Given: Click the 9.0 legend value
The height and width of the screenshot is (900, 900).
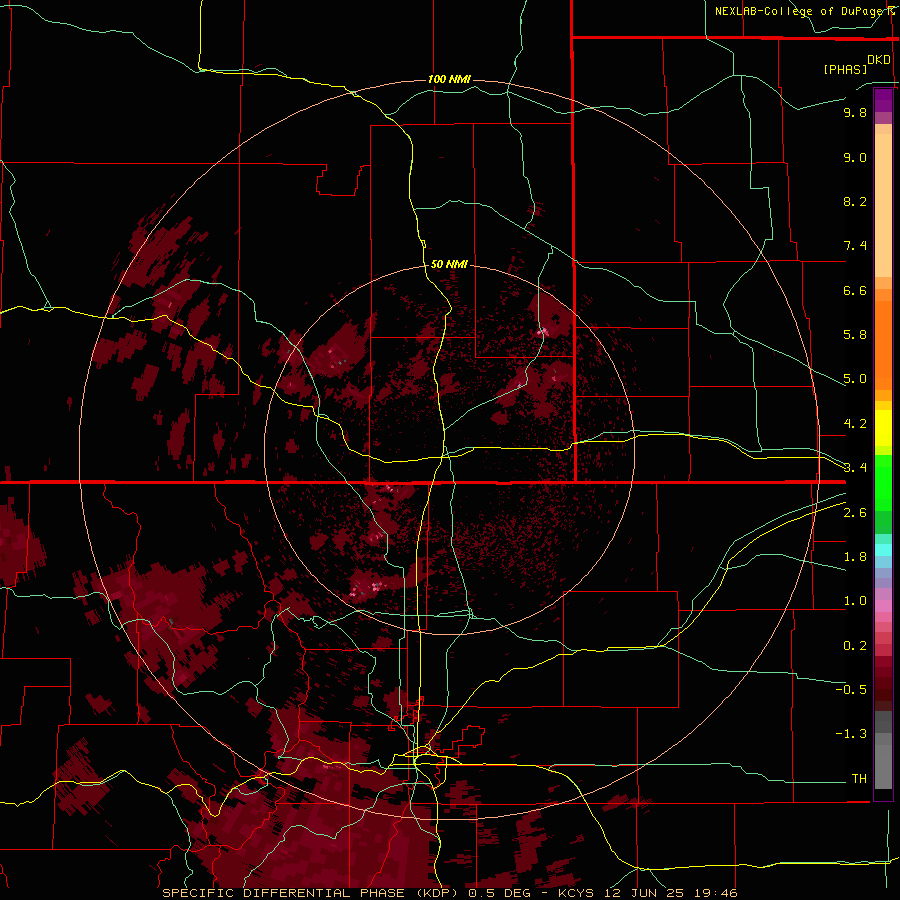Looking at the screenshot, I should (855, 157).
